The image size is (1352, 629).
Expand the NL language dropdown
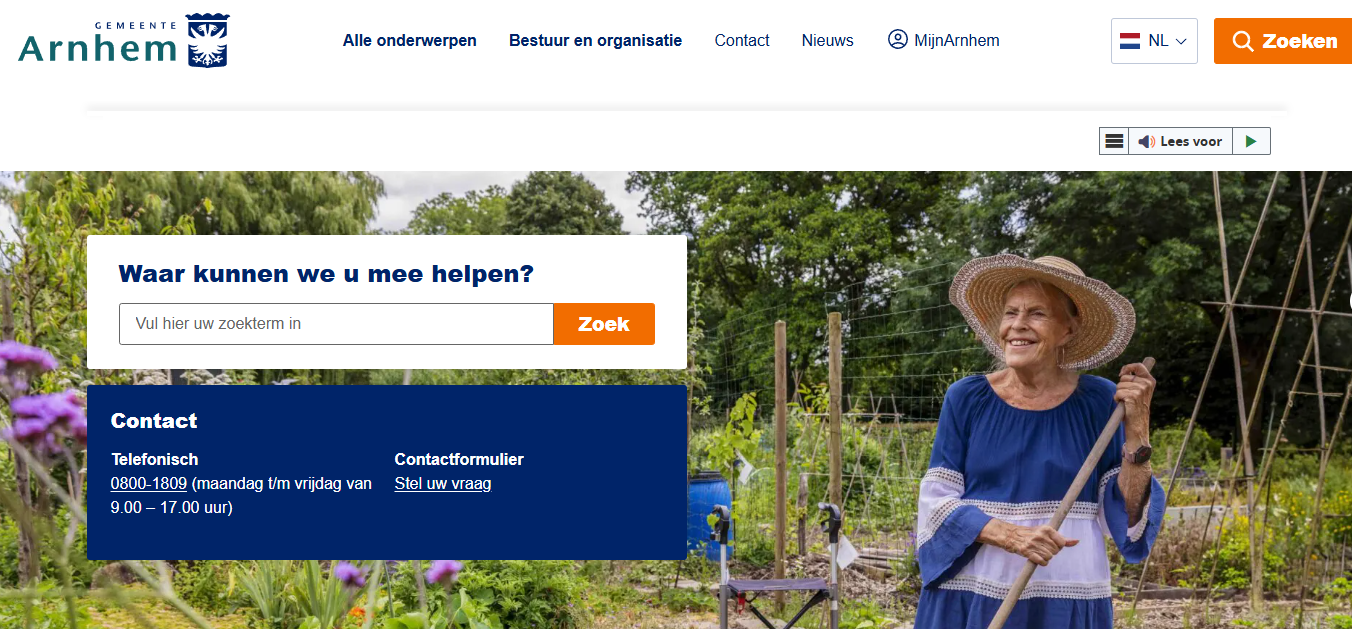1154,41
